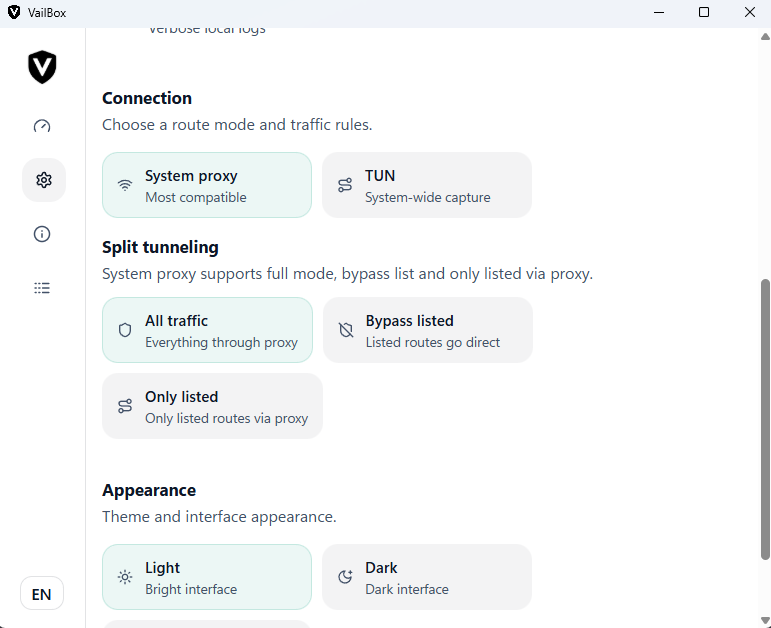Choose Only listed routes via proxy

point(212,406)
